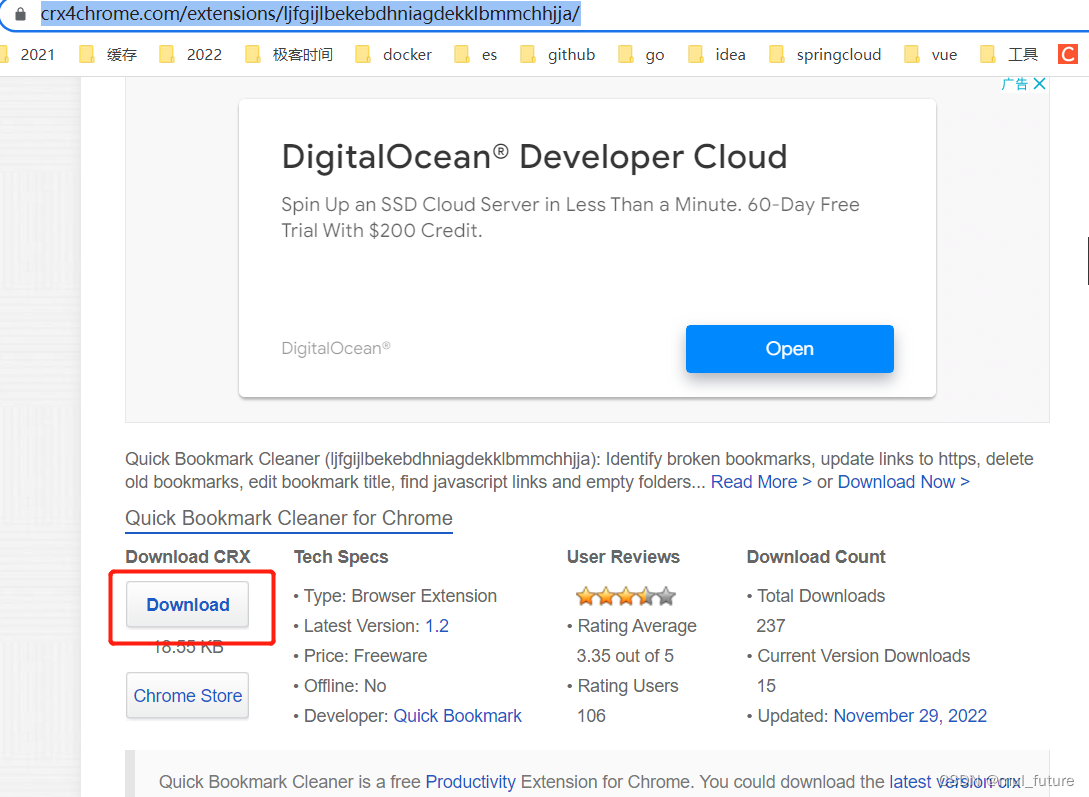Click the Download Count heading
The image size is (1089, 797).
816,557
